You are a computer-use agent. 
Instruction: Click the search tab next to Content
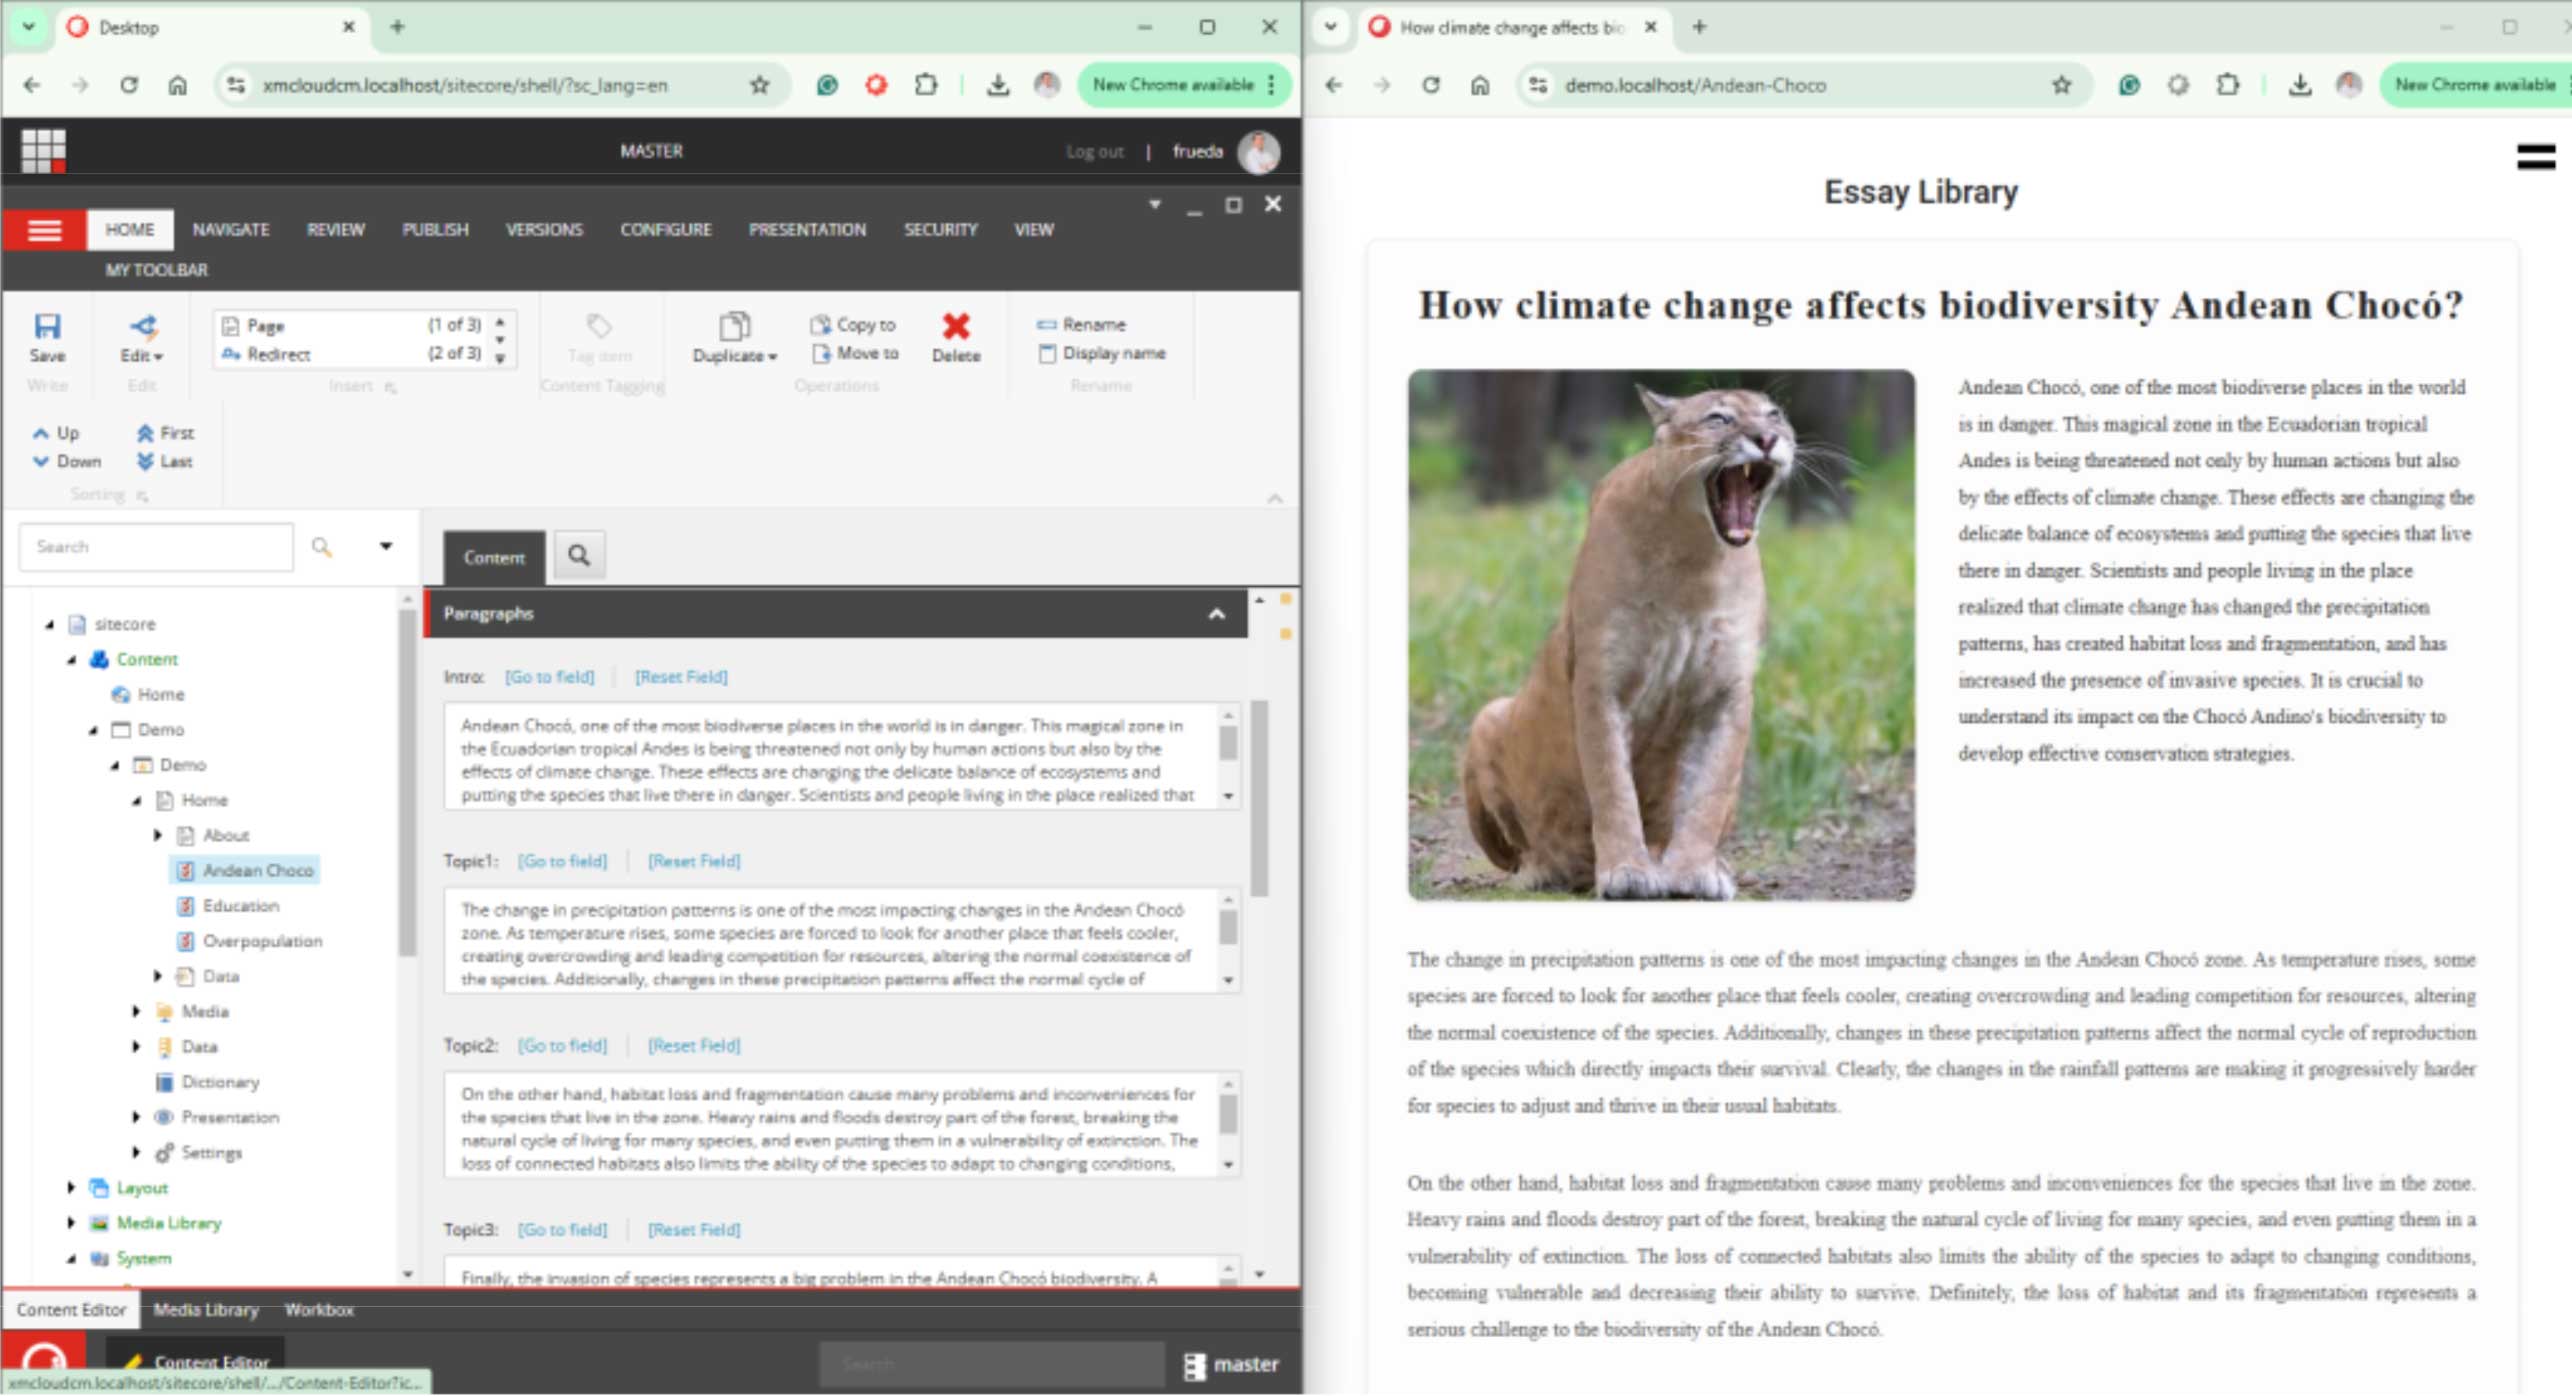click(579, 555)
